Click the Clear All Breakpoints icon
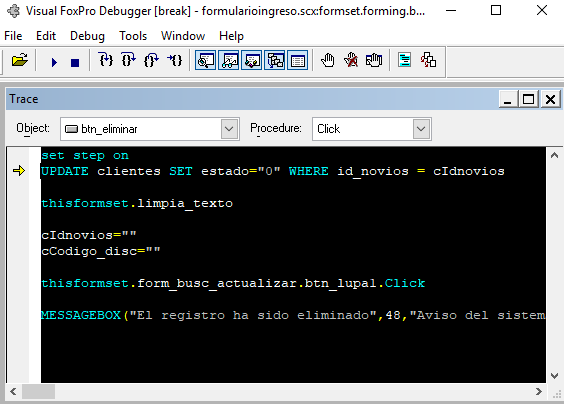 tap(351, 60)
